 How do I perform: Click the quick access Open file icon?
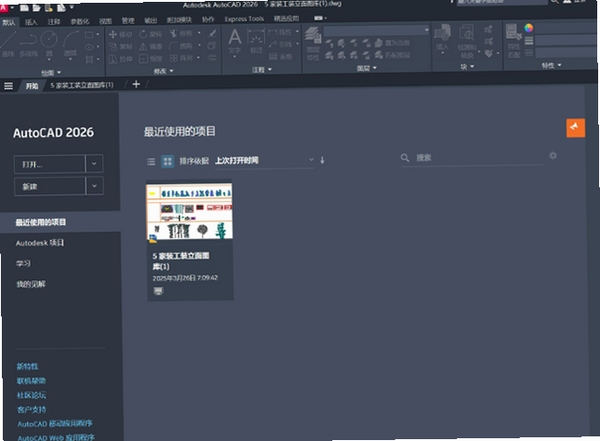(x=36, y=7)
